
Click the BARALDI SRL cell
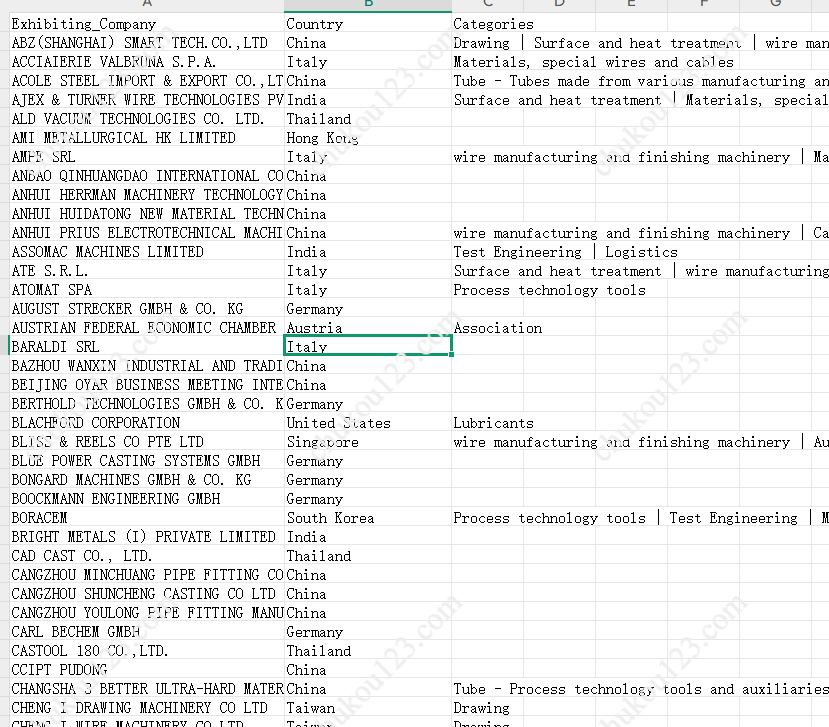click(146, 347)
